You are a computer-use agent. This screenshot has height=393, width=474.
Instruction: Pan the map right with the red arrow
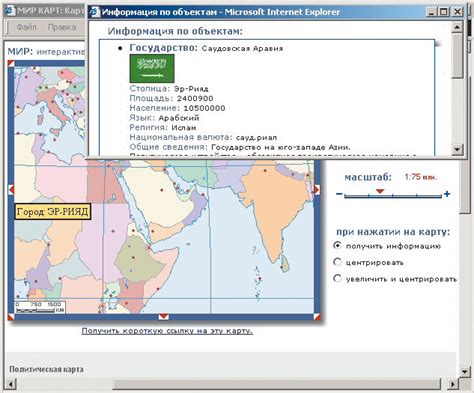pyautogui.click(x=317, y=190)
